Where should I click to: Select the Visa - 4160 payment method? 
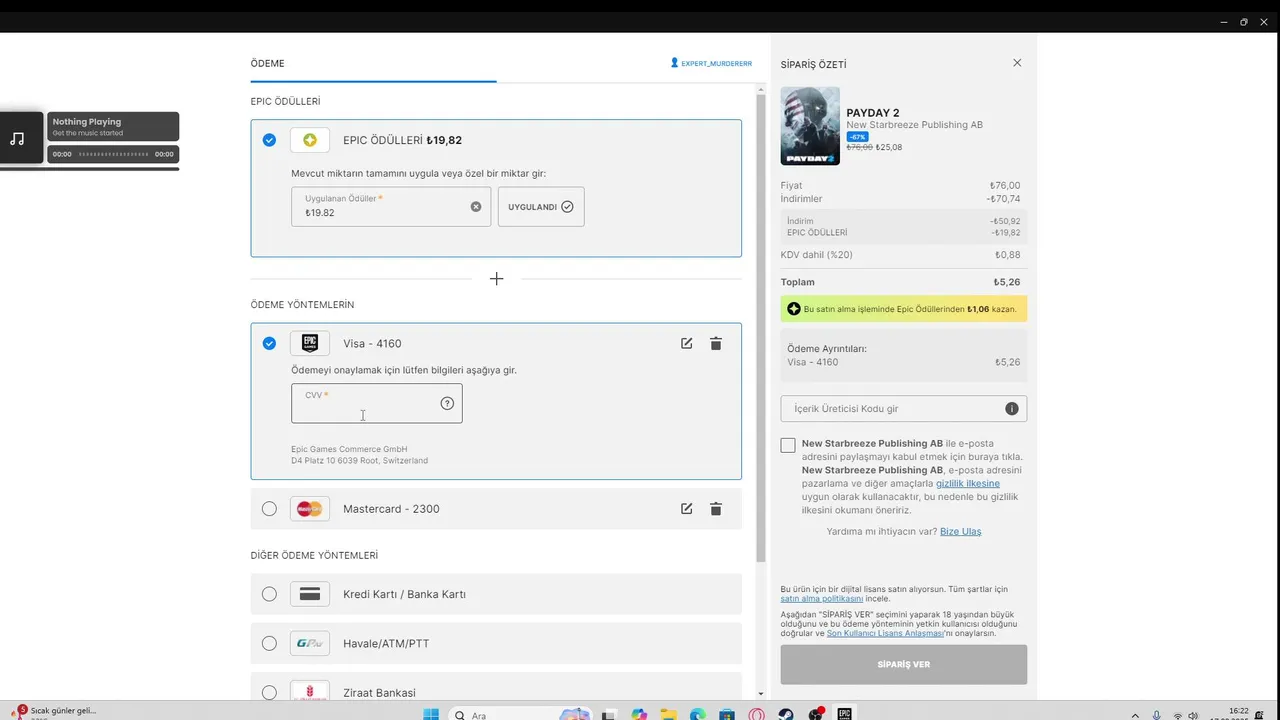(269, 343)
